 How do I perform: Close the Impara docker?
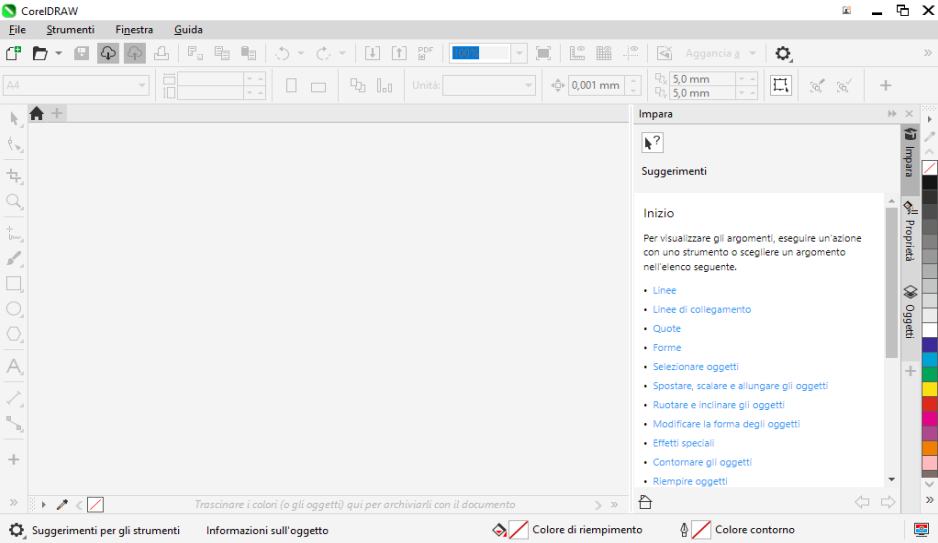[x=909, y=114]
